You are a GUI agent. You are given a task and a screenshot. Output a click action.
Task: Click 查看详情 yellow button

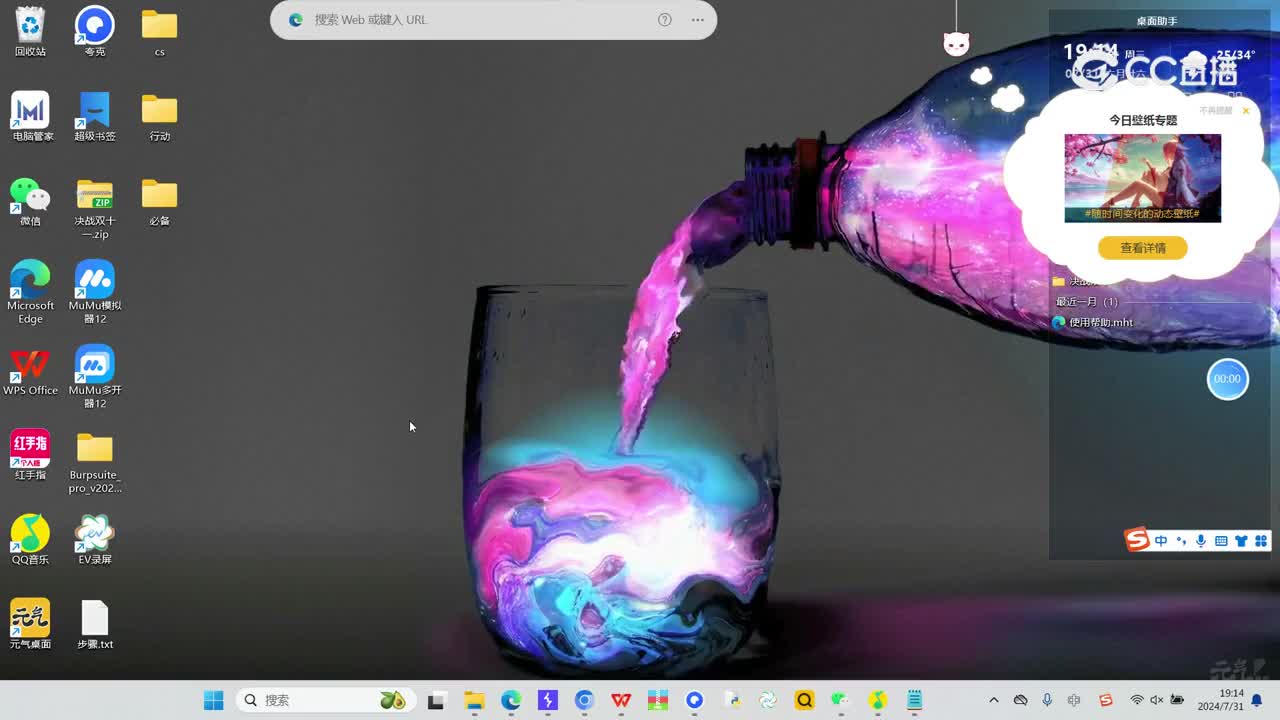pos(1142,248)
